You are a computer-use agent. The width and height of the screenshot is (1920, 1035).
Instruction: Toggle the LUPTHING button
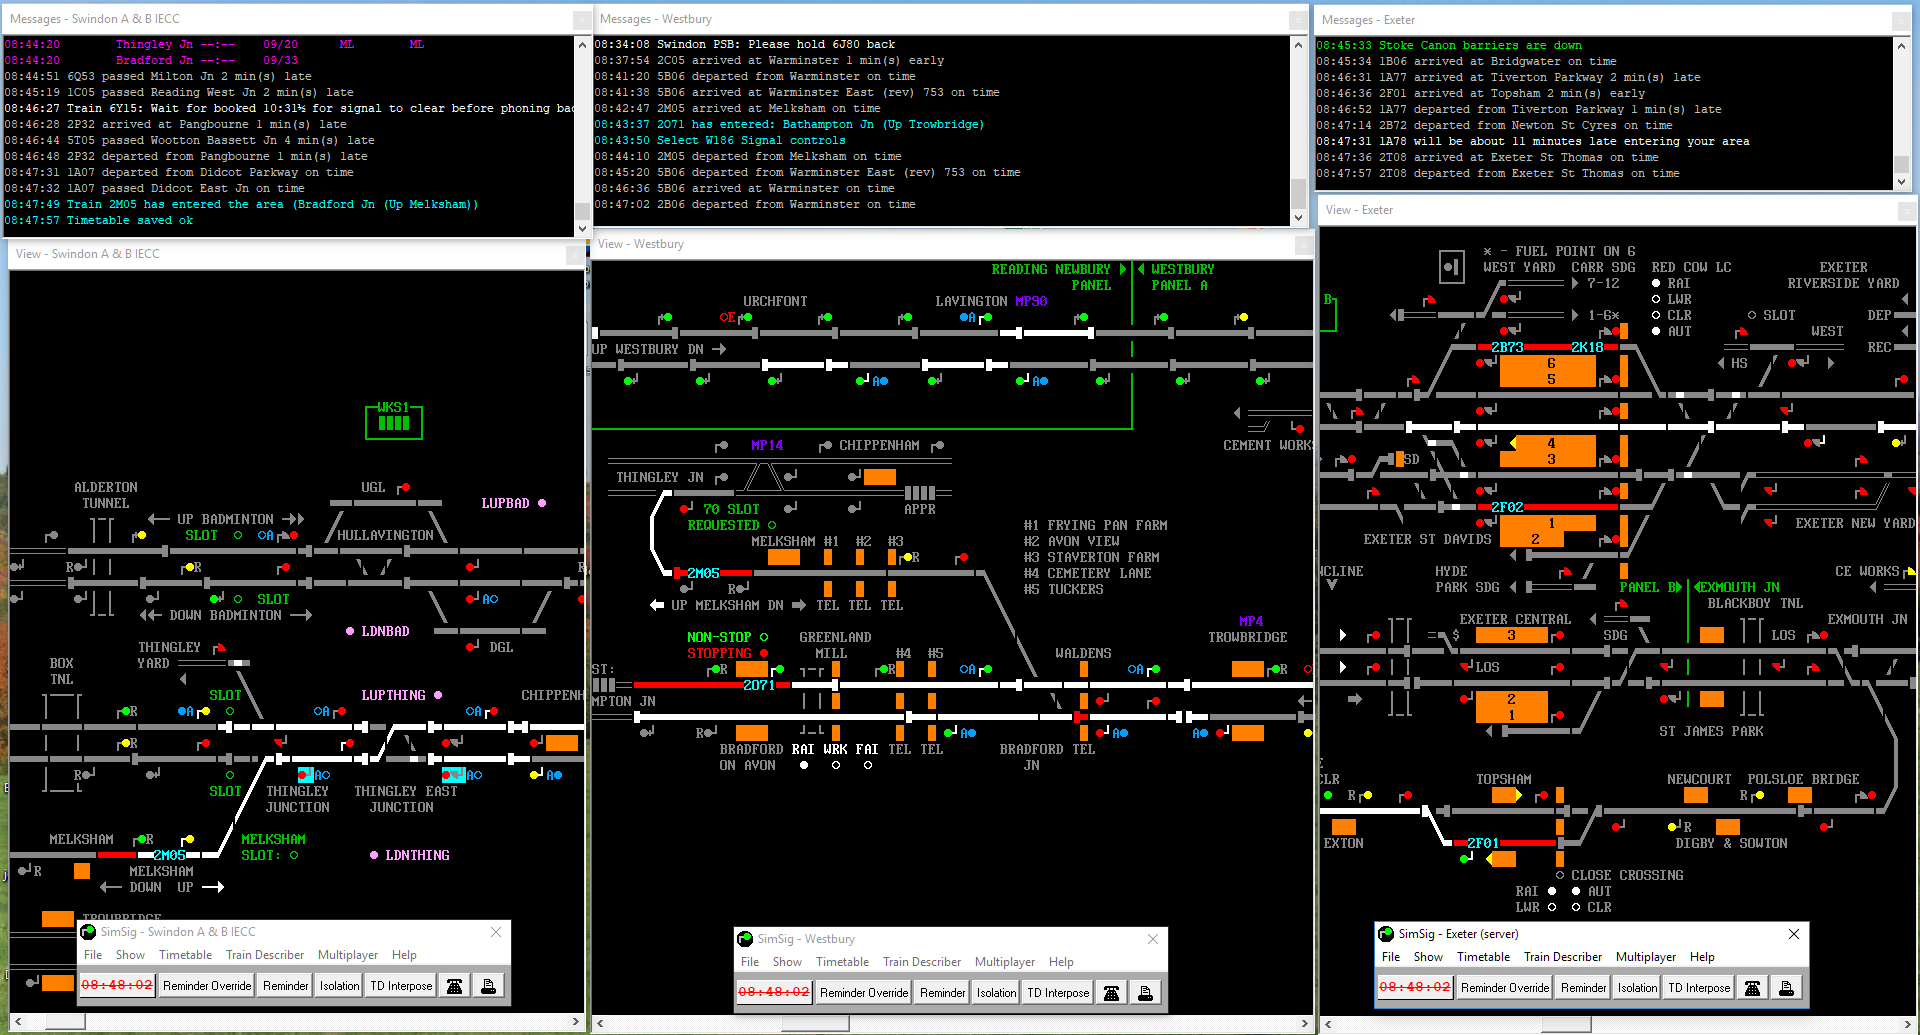(x=438, y=695)
